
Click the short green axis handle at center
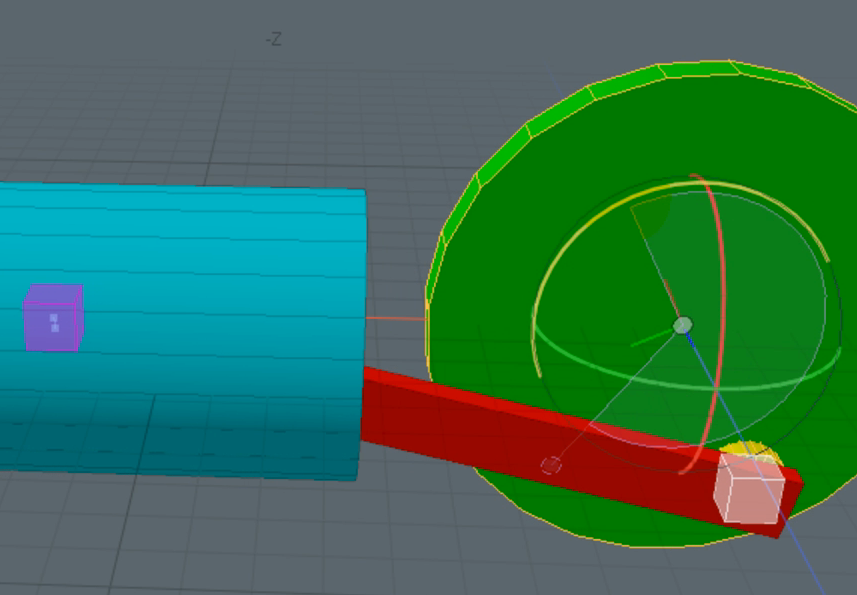tap(650, 338)
